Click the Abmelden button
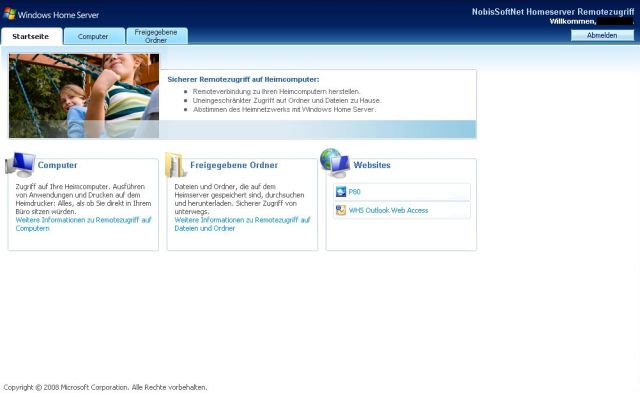The height and width of the screenshot is (393, 640). [602, 36]
